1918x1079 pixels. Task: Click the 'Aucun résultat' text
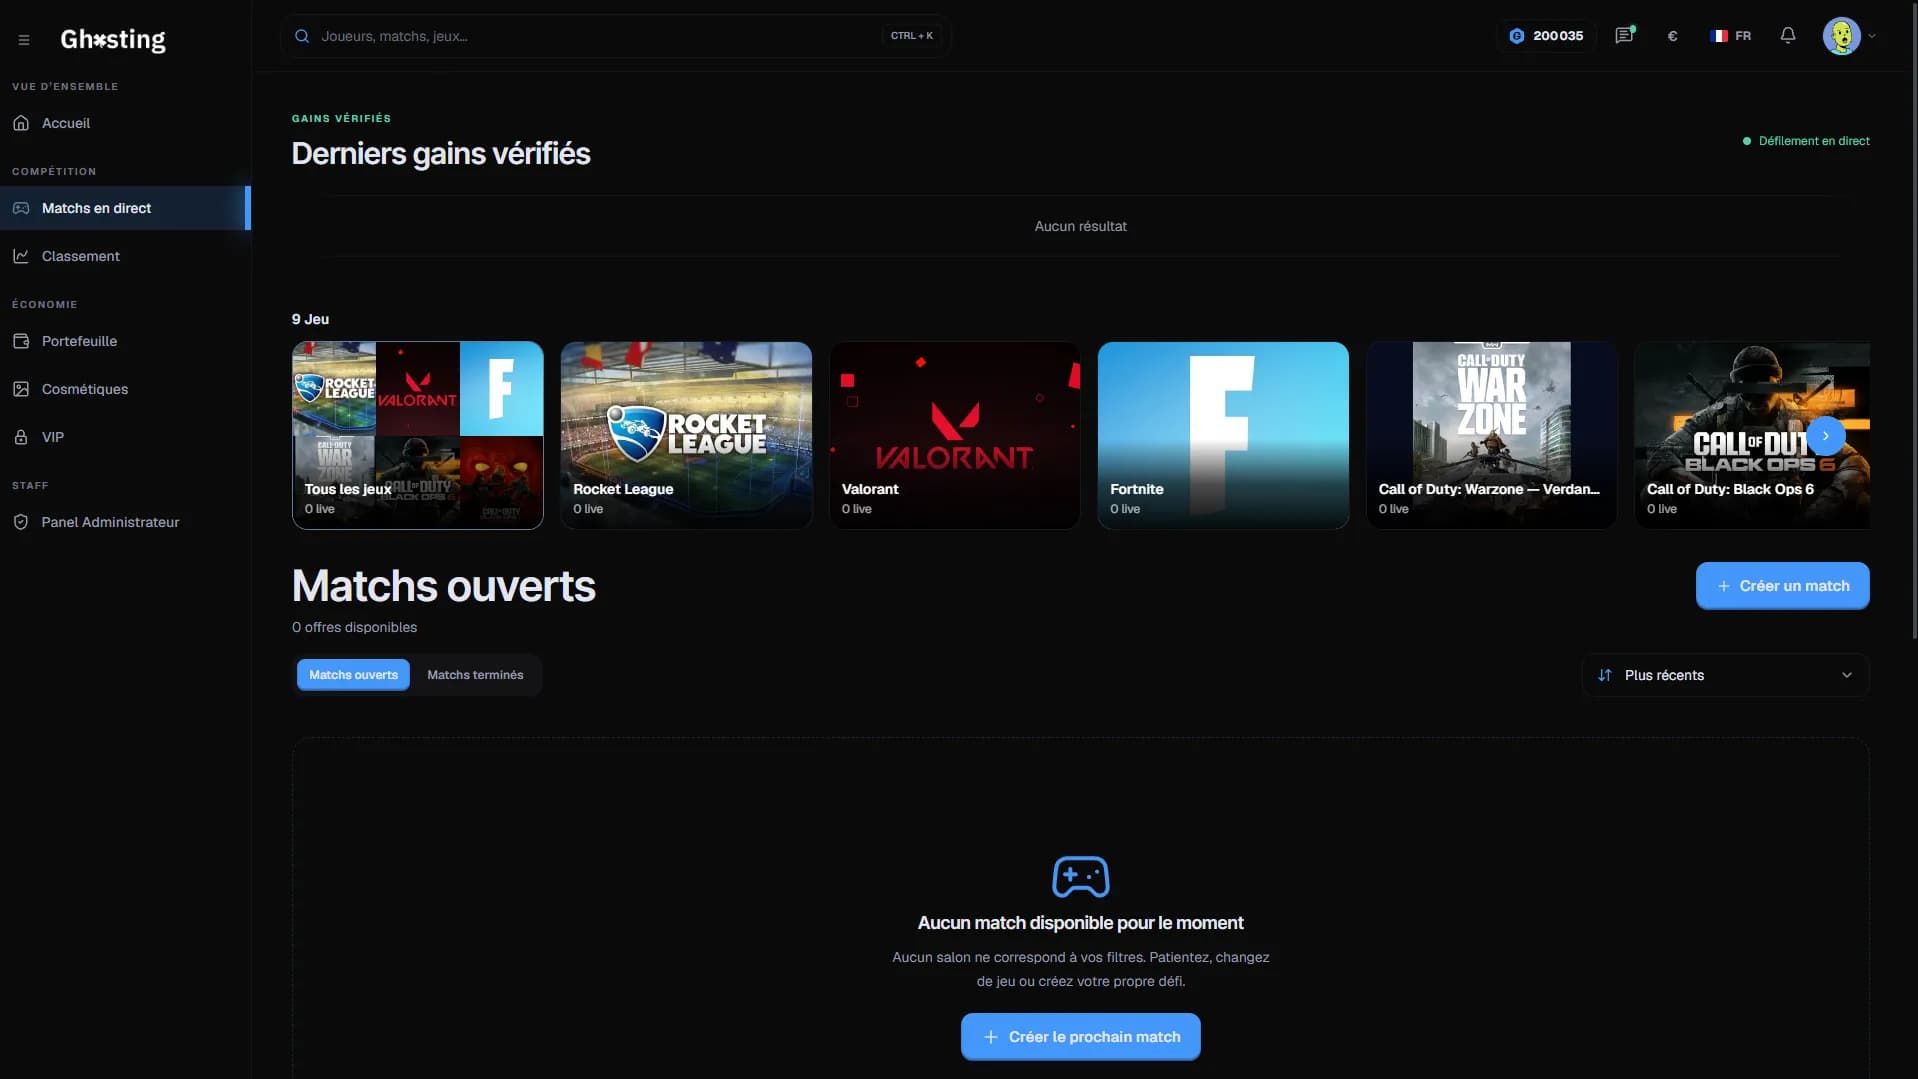click(x=1081, y=226)
